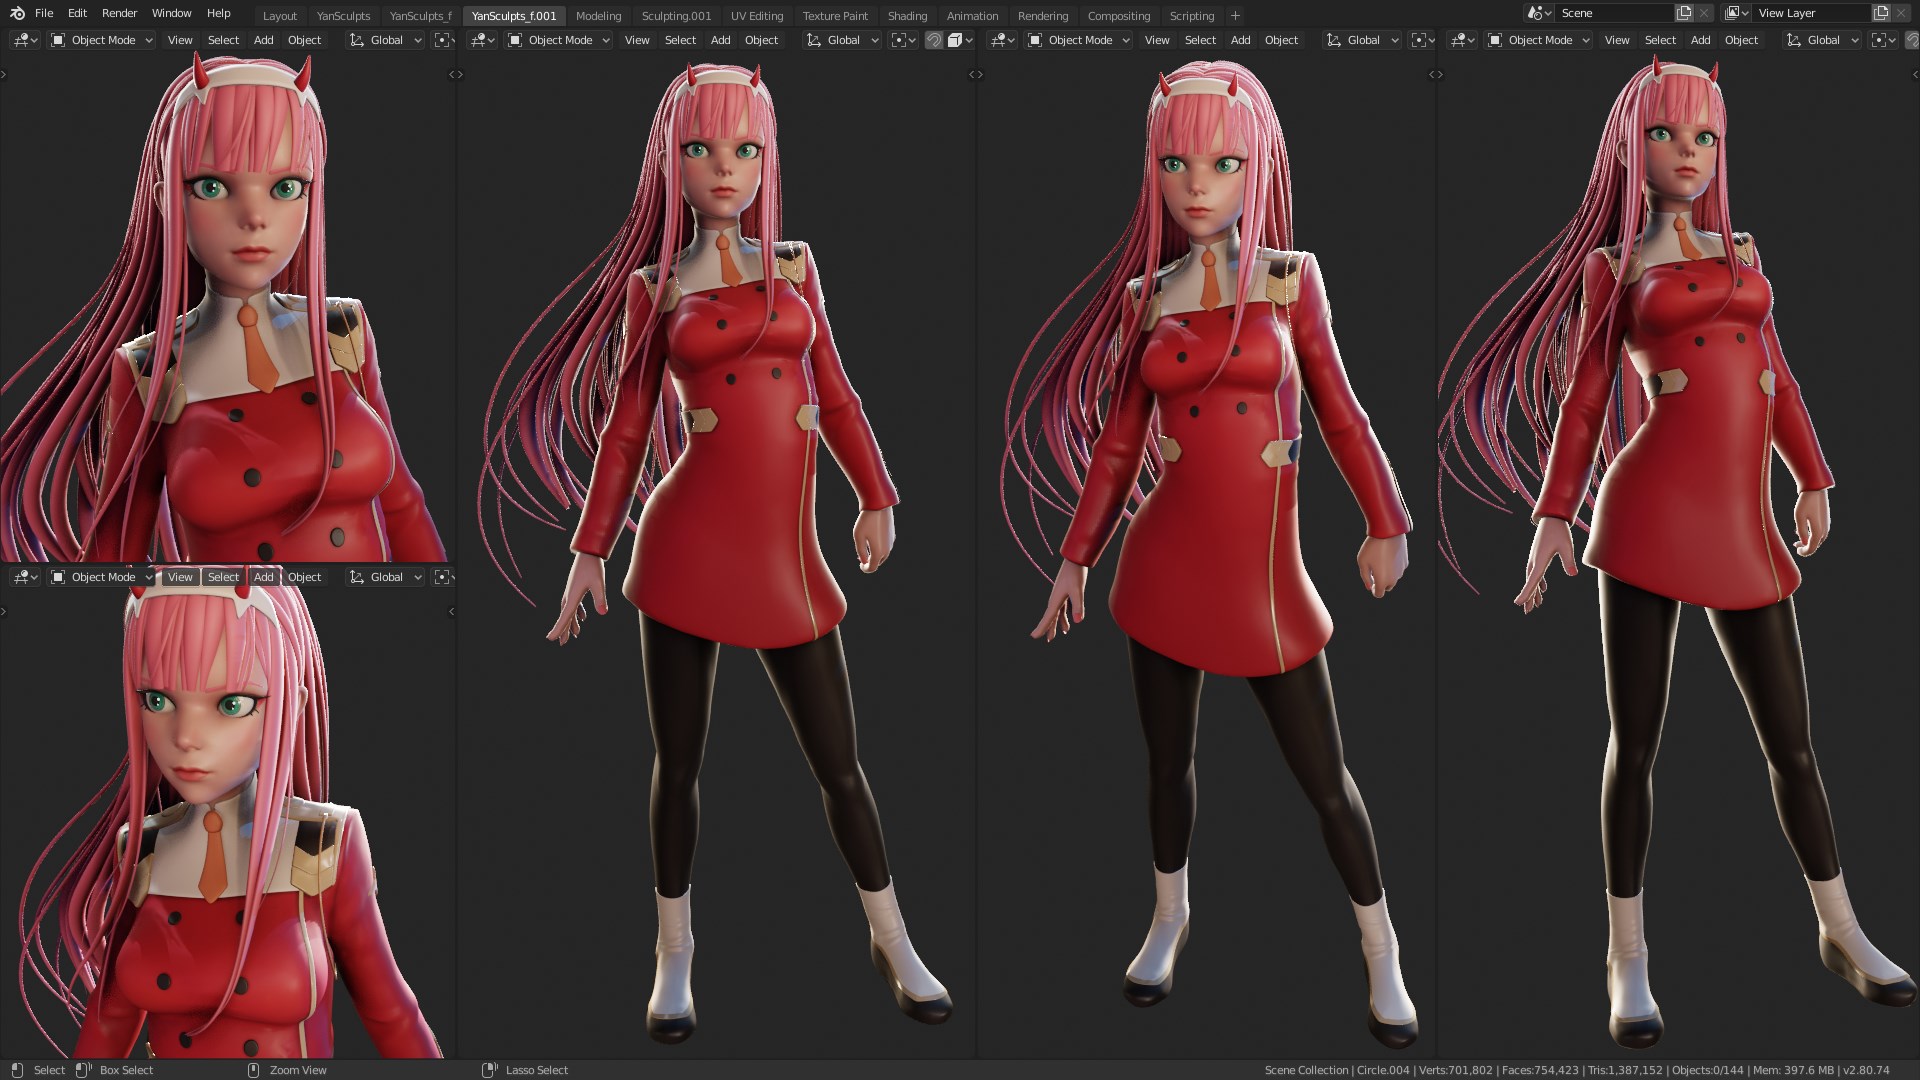Click the pivot point icon in fourth viewport
Viewport: 1920px width, 1080px height.
1883,40
